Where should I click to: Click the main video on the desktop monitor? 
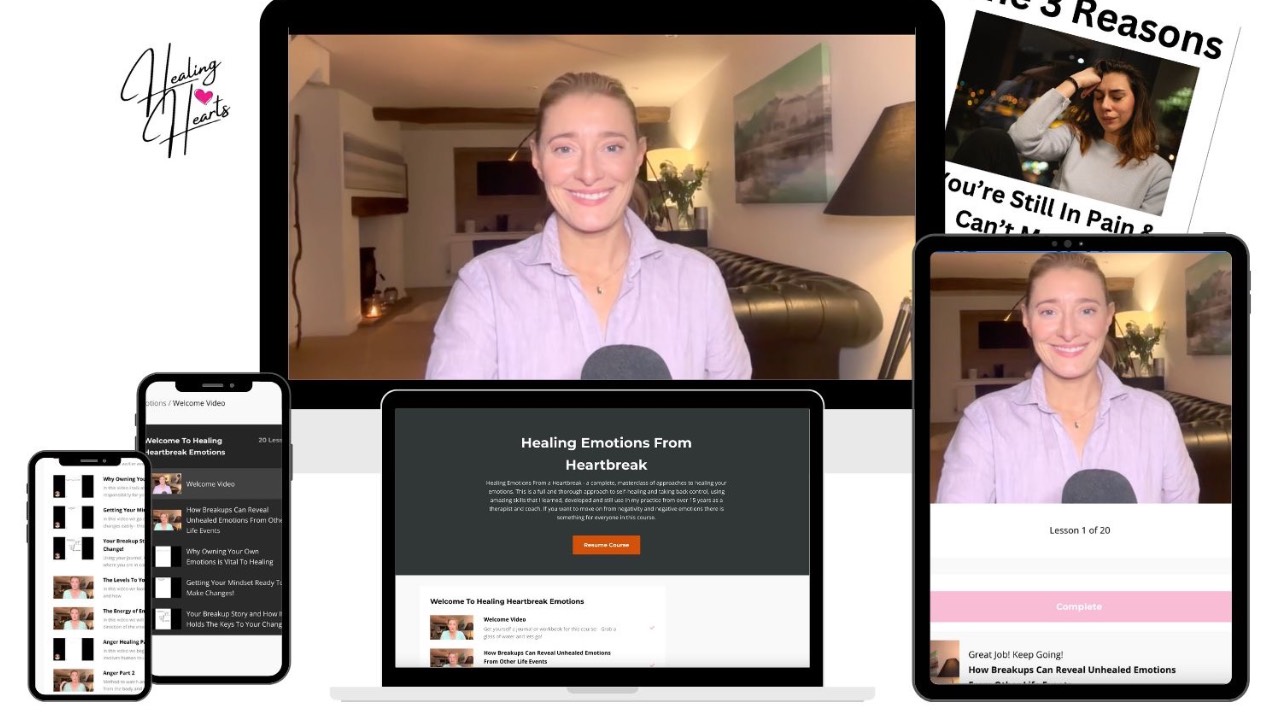point(602,207)
